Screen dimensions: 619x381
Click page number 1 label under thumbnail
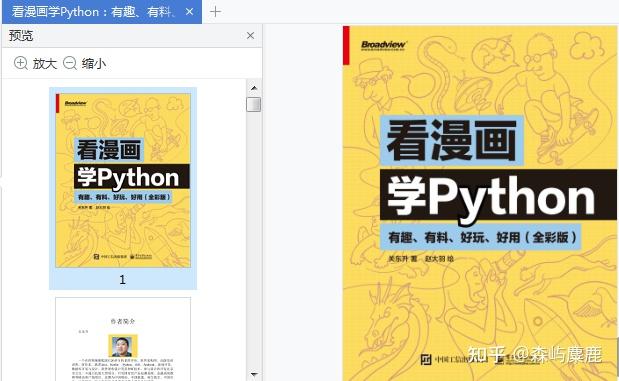pyautogui.click(x=122, y=280)
